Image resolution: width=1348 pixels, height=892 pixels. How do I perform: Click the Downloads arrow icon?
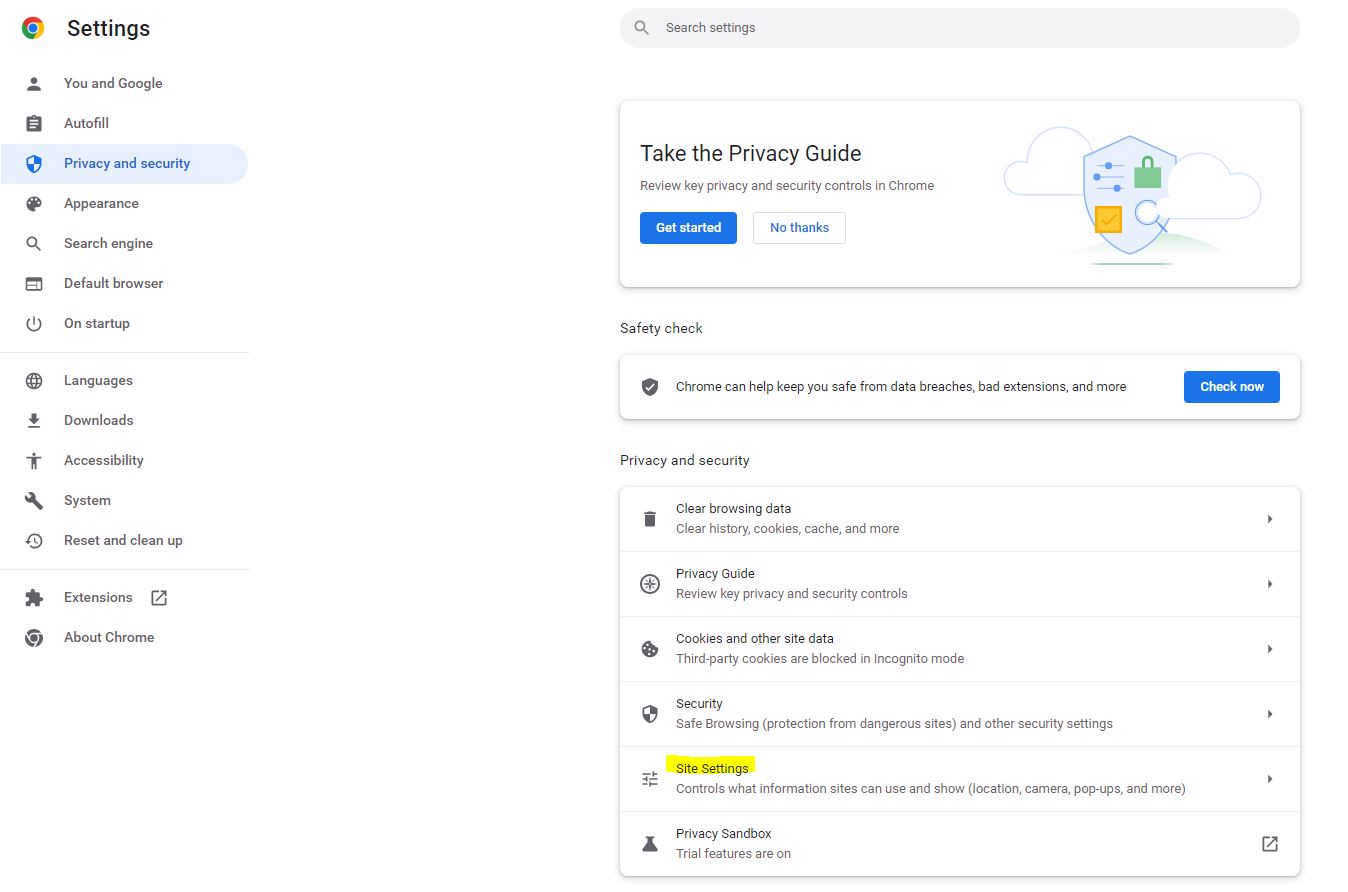tap(34, 420)
